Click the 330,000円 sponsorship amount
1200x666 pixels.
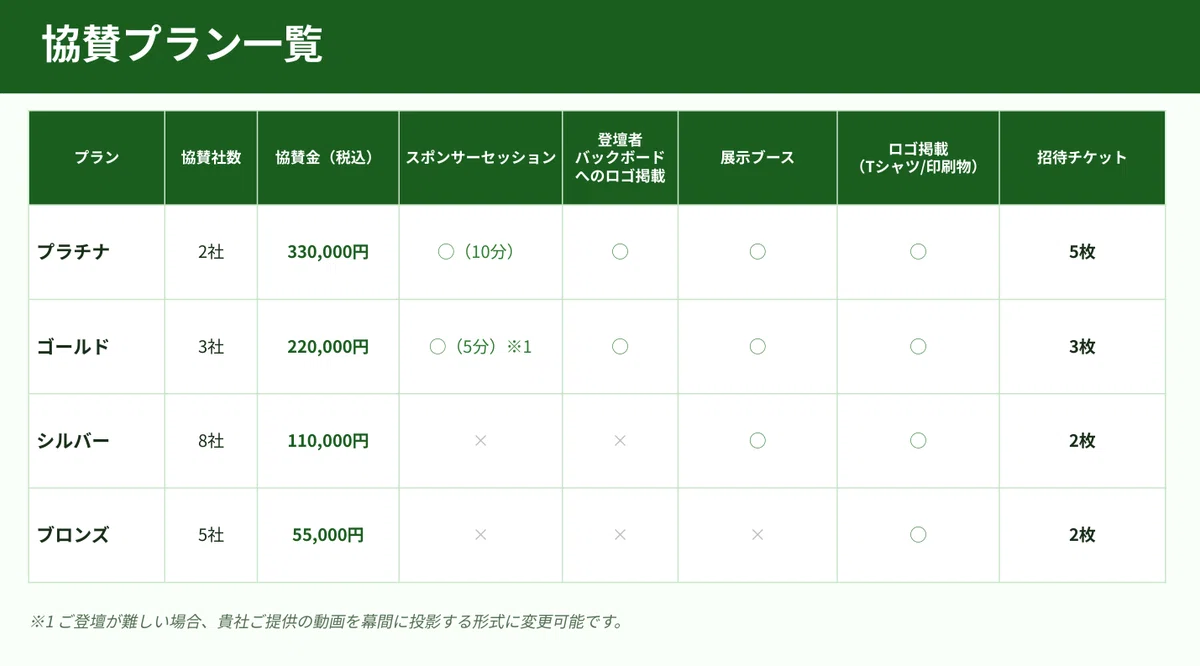pyautogui.click(x=328, y=252)
